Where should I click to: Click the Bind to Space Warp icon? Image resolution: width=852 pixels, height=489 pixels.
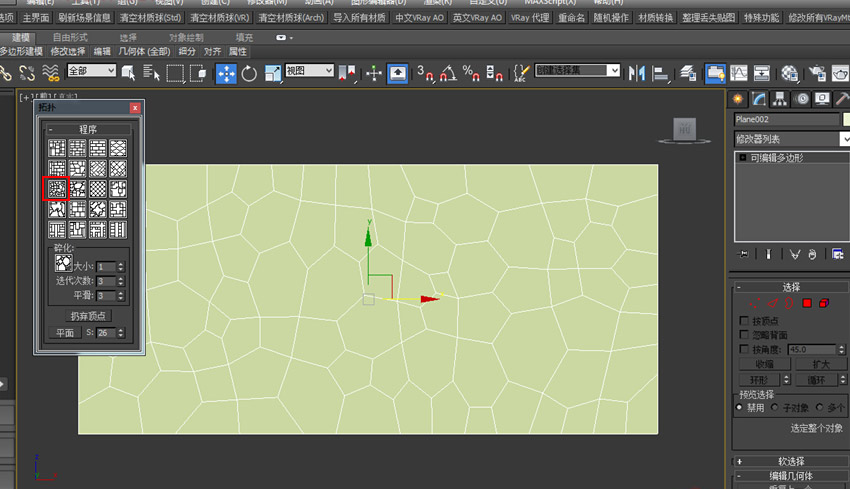coord(51,73)
